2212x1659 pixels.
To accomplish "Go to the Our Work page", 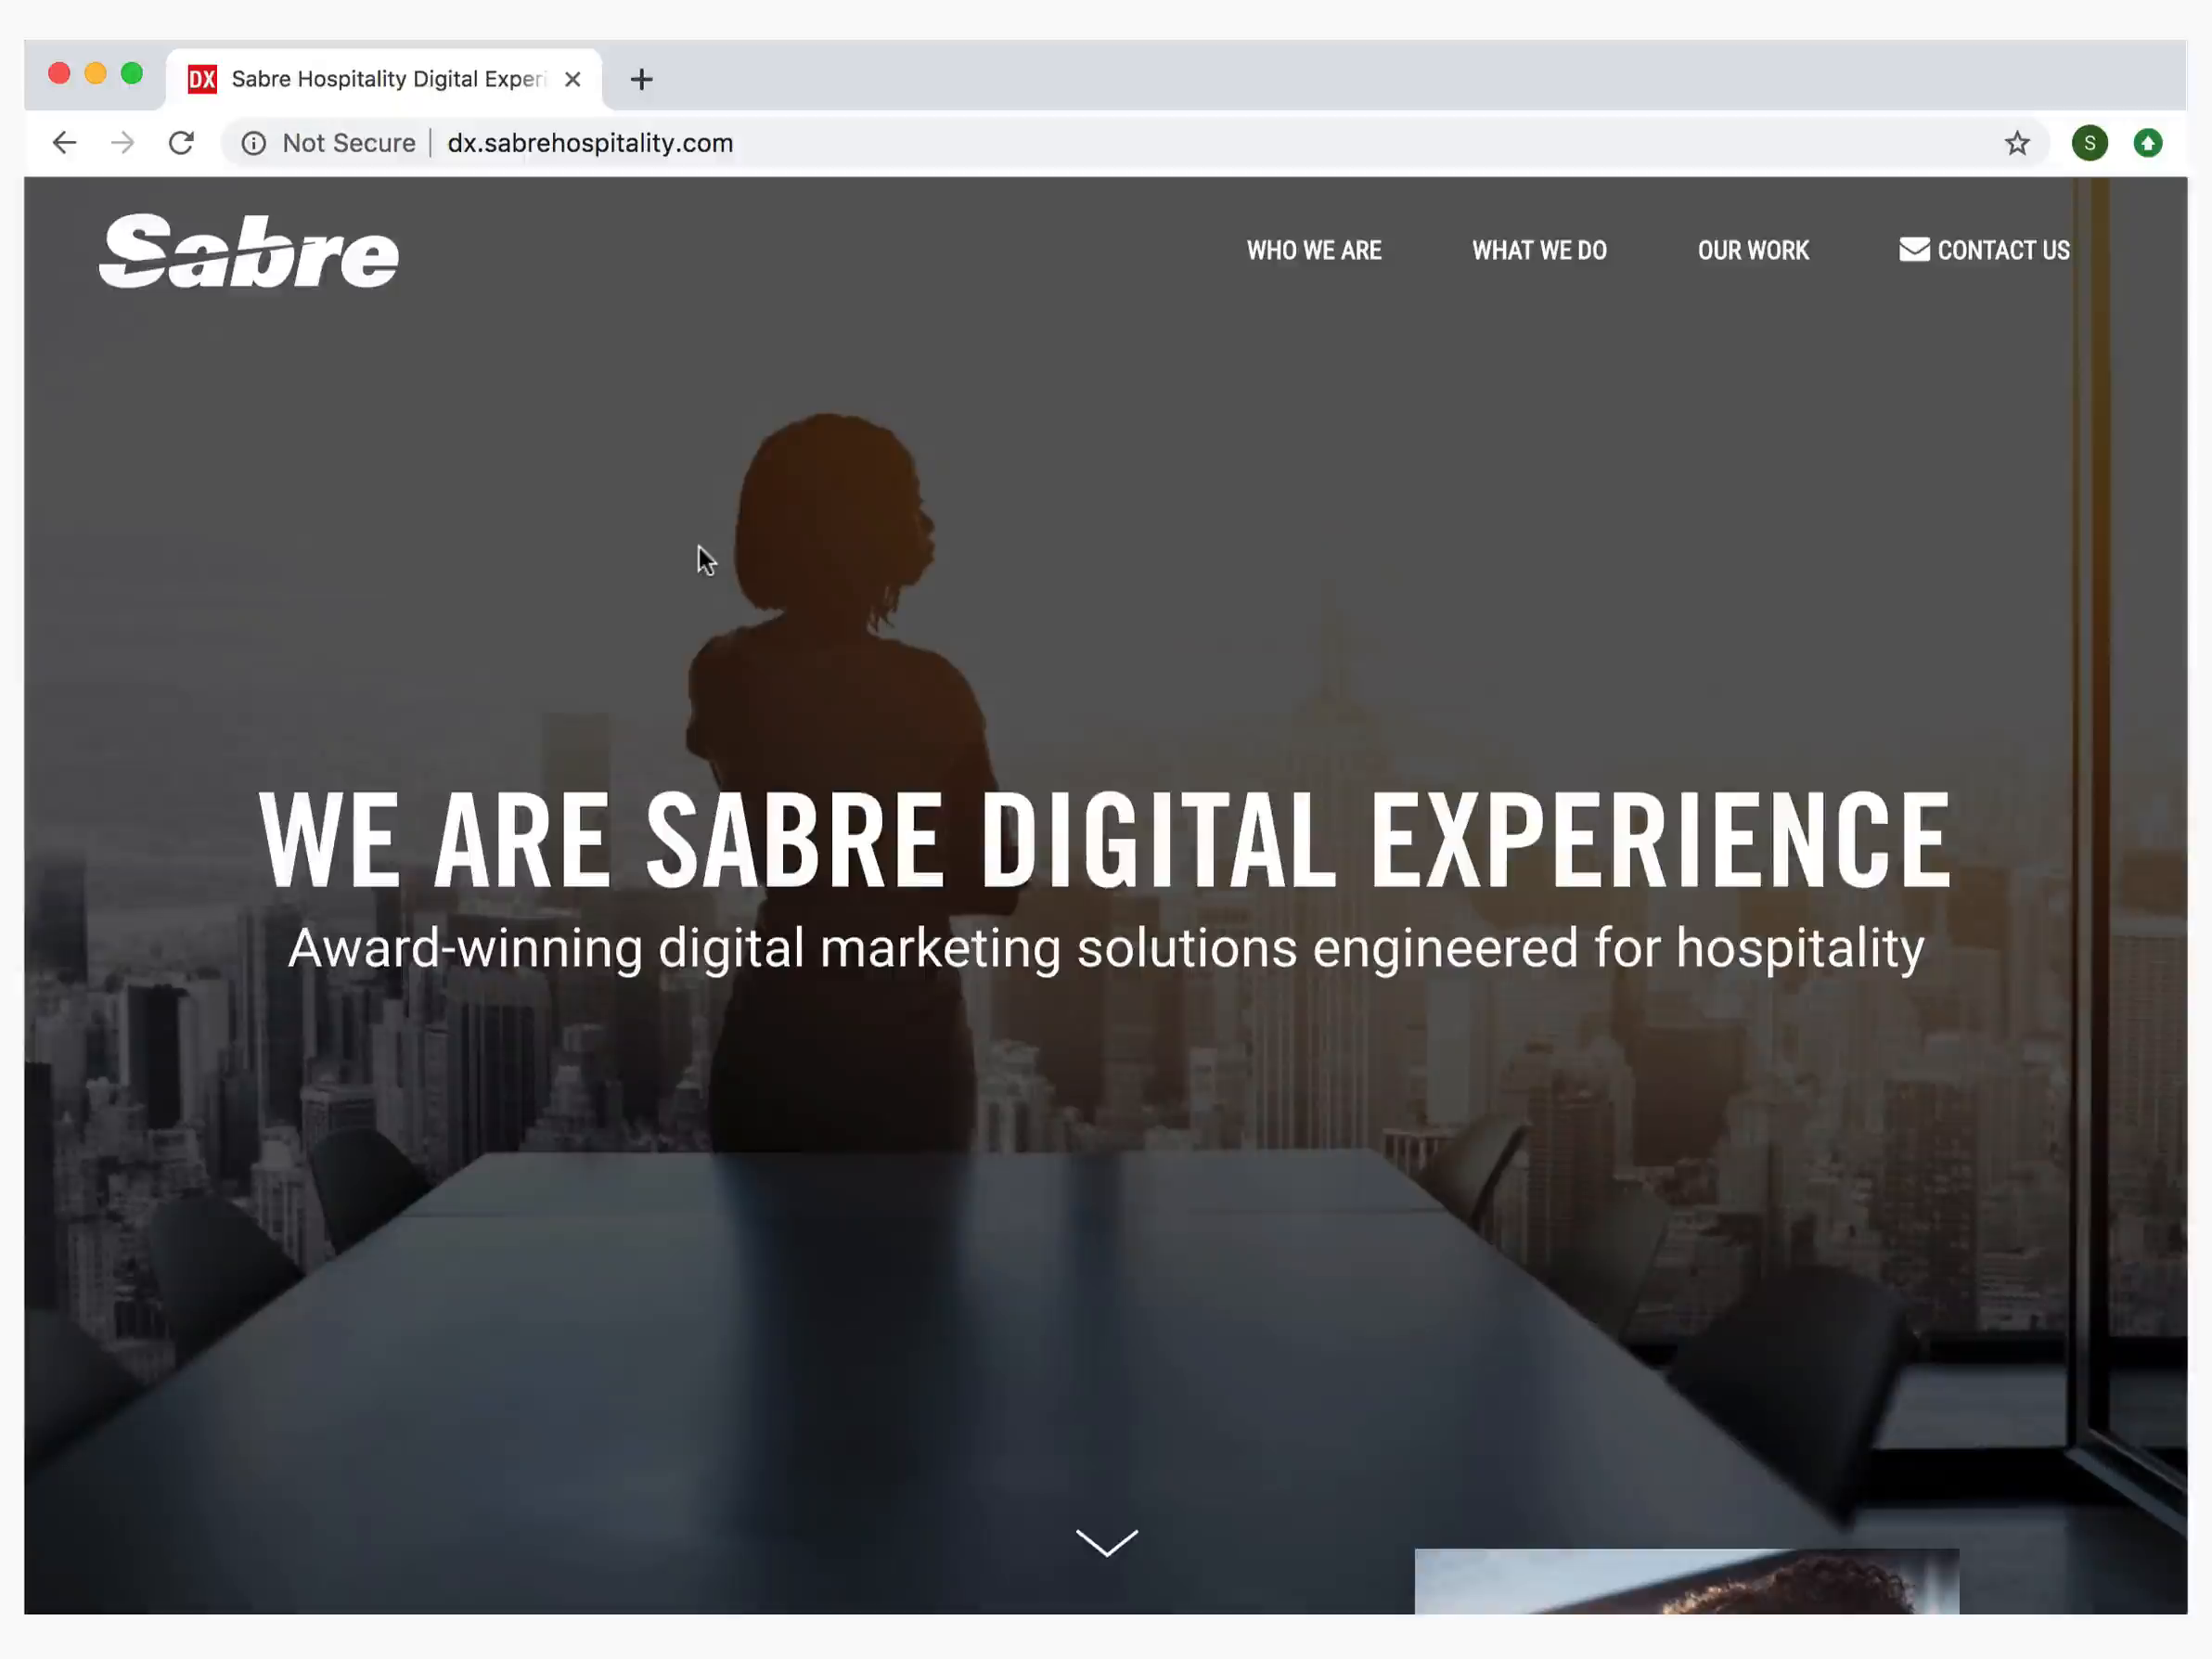I will [x=1752, y=250].
